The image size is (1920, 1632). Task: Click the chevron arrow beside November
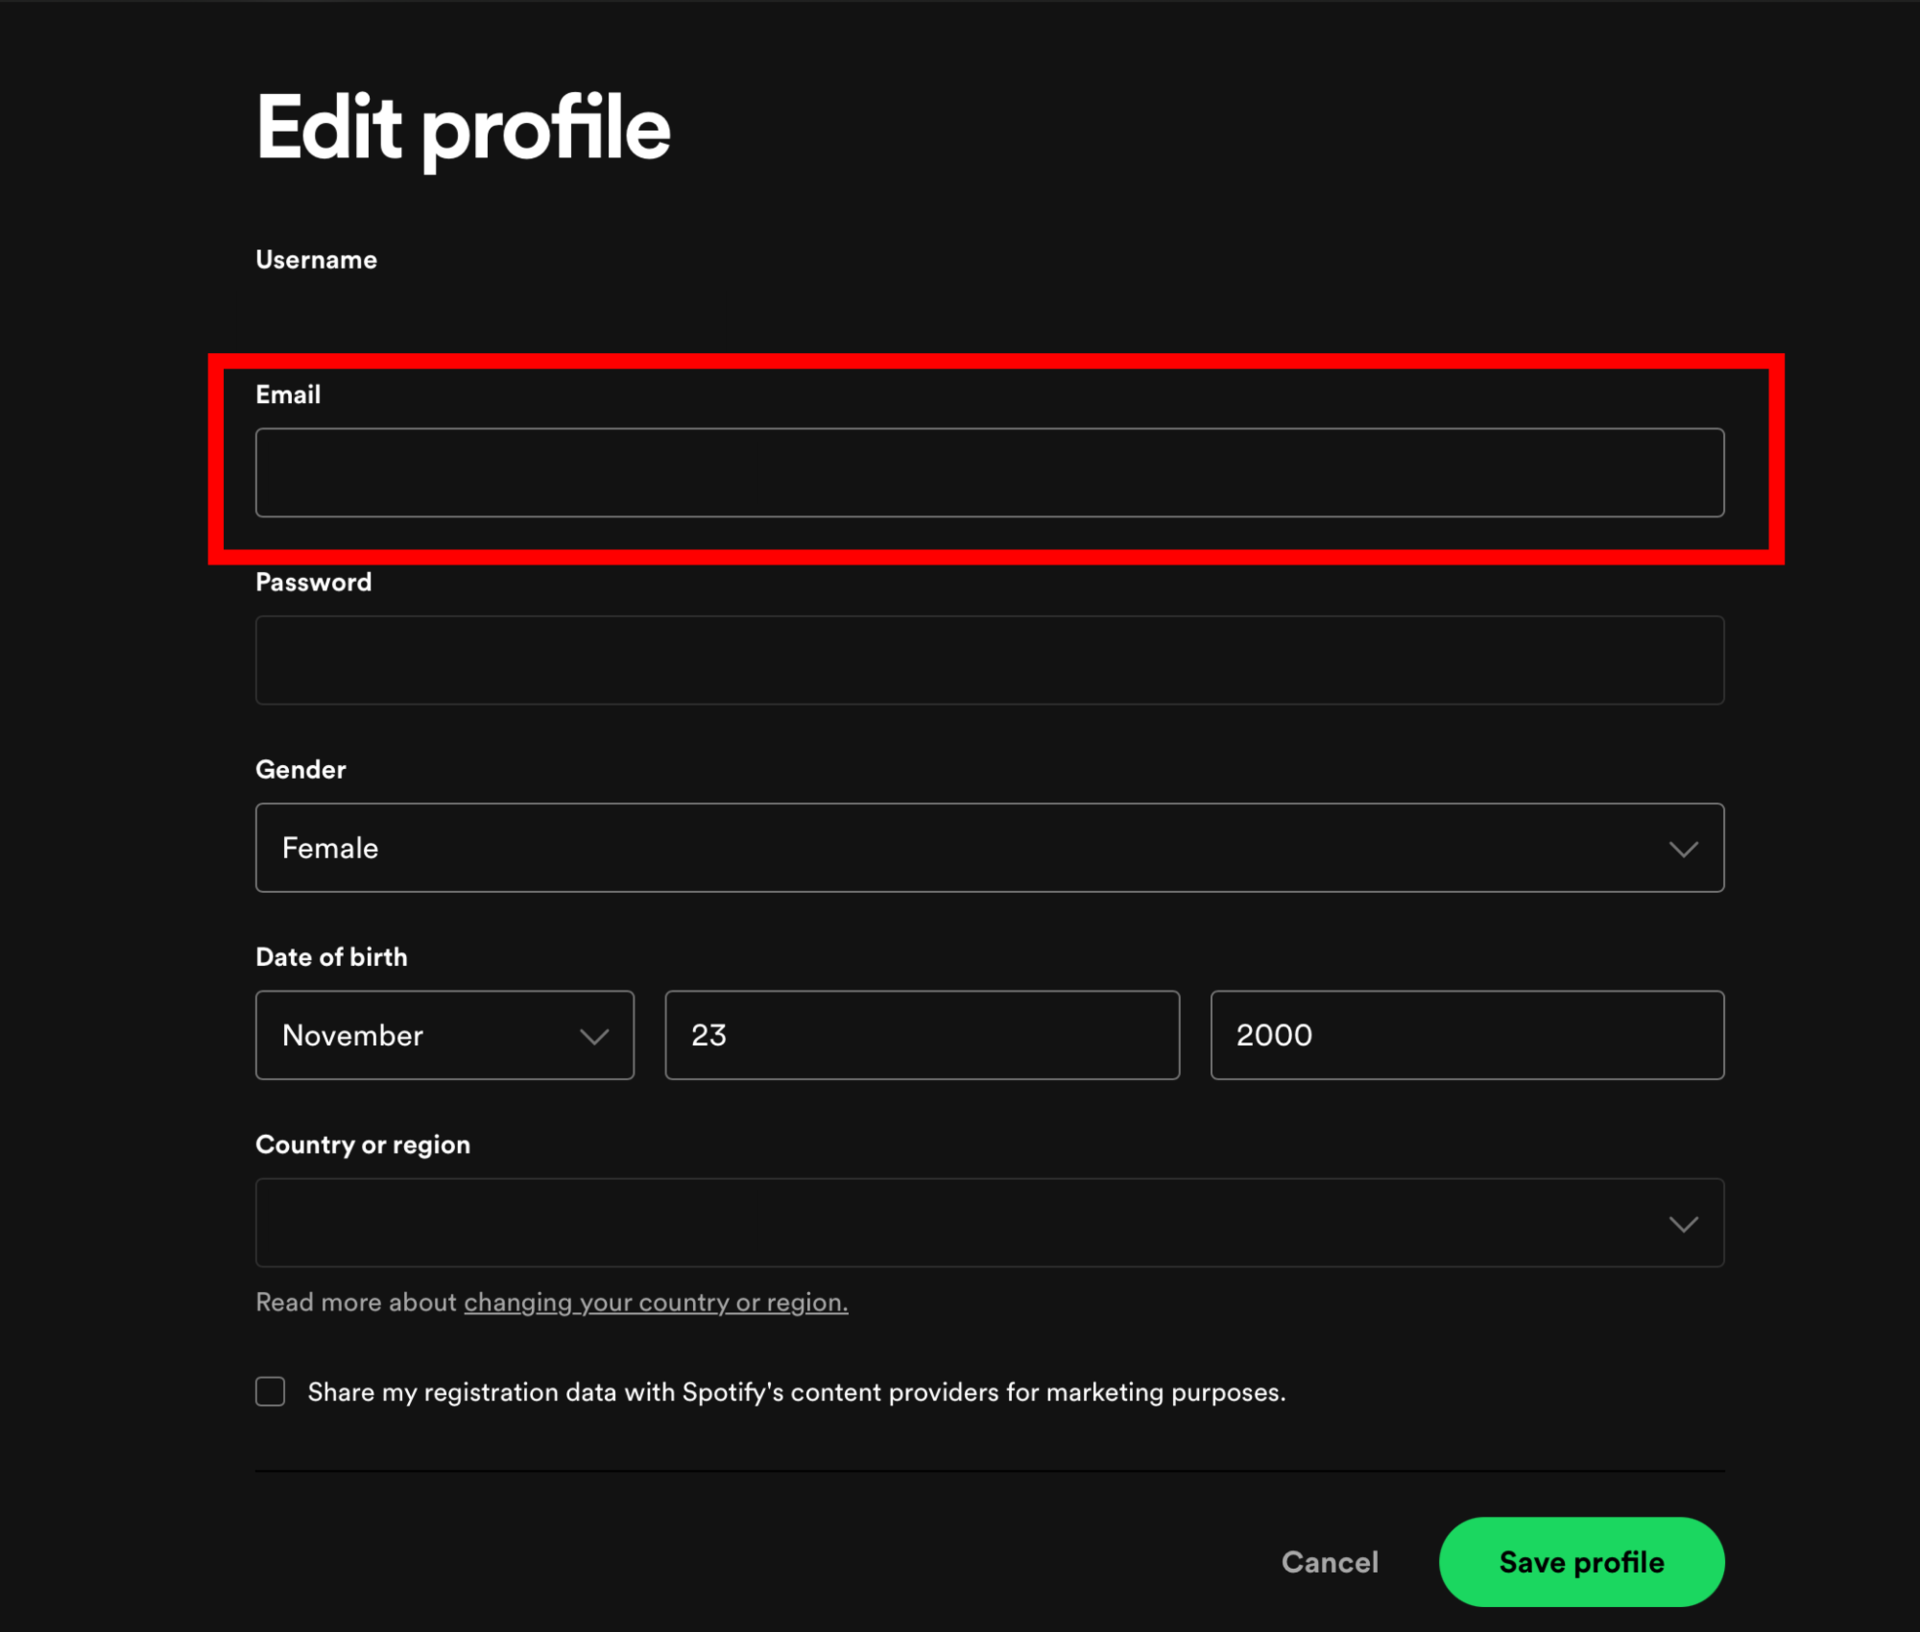[594, 1036]
